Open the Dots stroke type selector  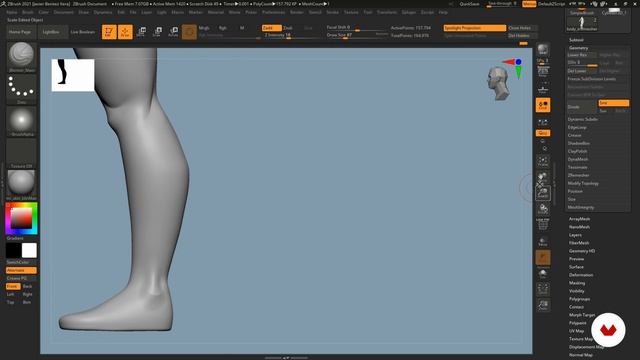(21, 88)
